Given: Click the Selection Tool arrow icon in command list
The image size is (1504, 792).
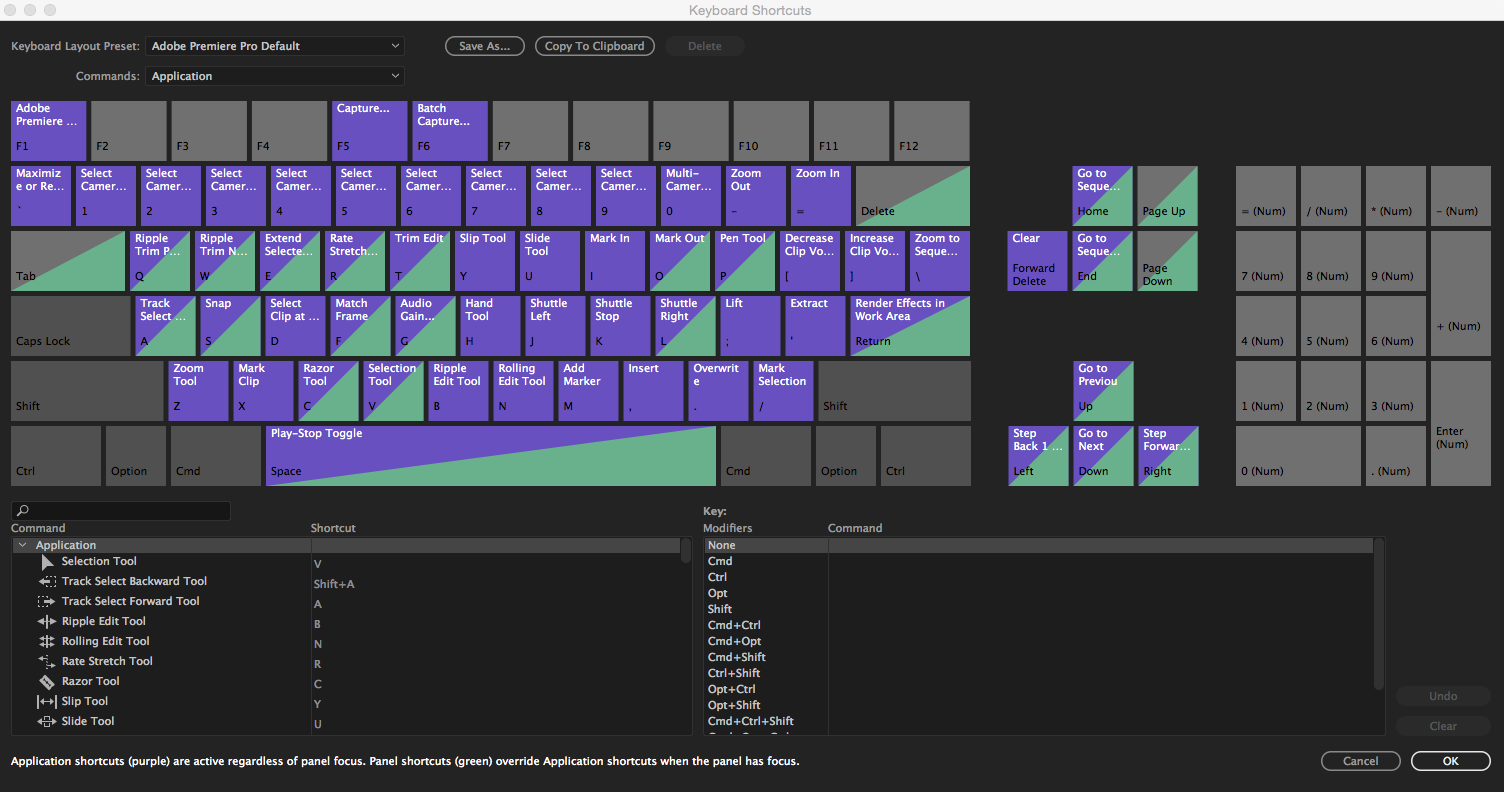Looking at the screenshot, I should pyautogui.click(x=47, y=562).
